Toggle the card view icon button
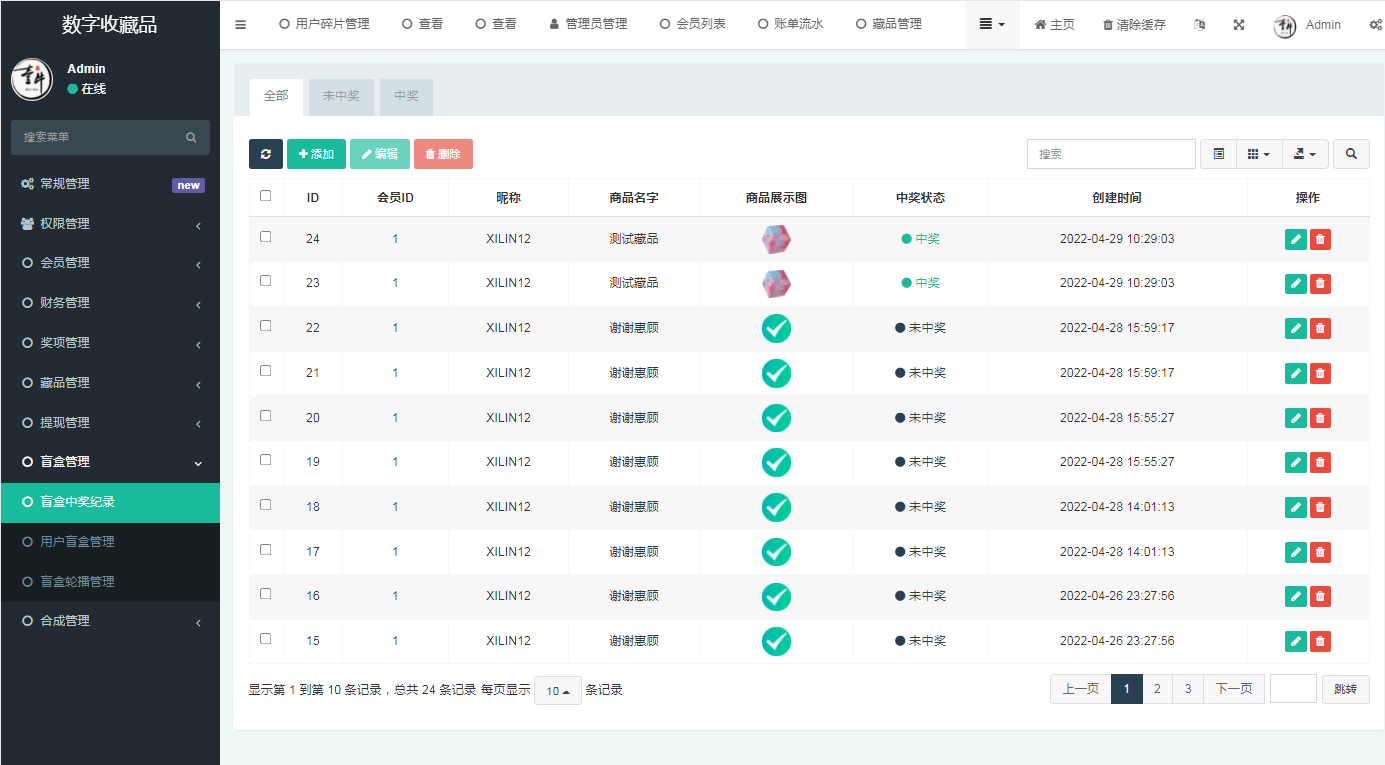This screenshot has width=1385, height=765. click(x=1218, y=154)
